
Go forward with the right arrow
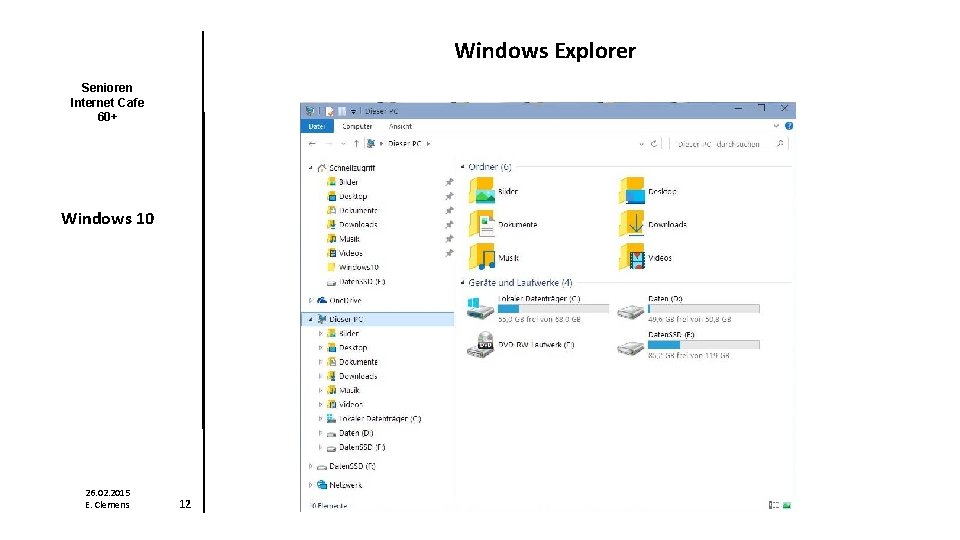tap(329, 144)
